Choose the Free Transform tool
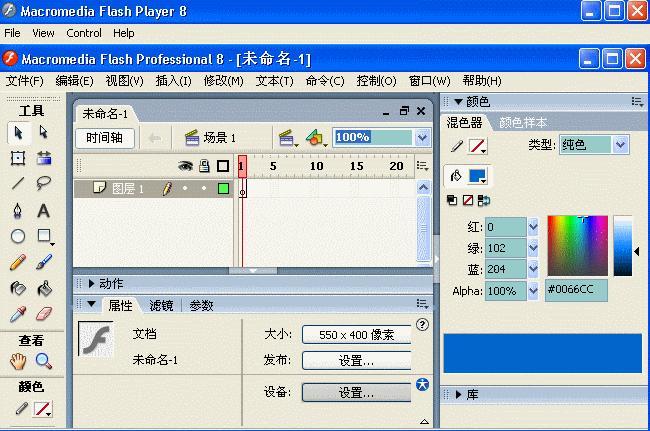This screenshot has height=431, width=650. (x=18, y=158)
